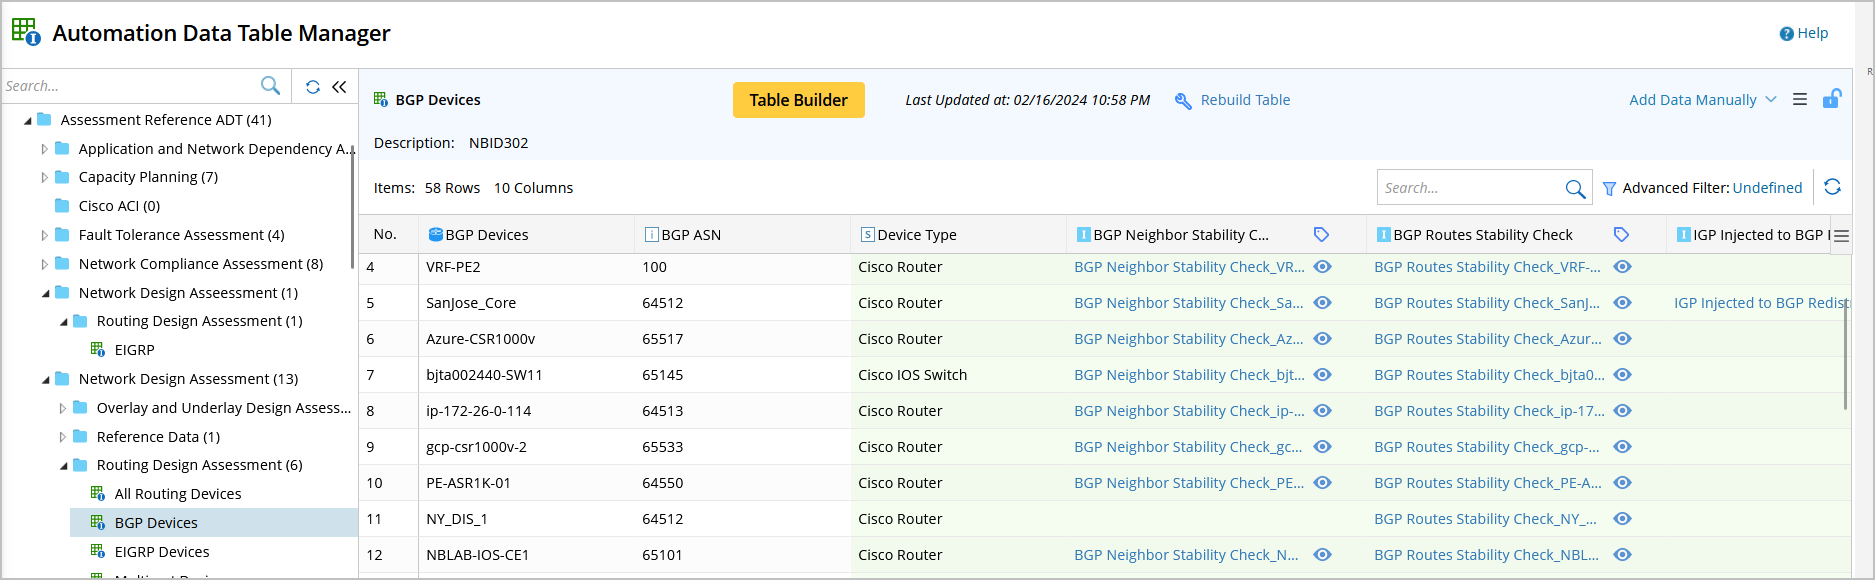Collapse the left navigation pane
Screen dimensions: 1875x580
[x=339, y=87]
